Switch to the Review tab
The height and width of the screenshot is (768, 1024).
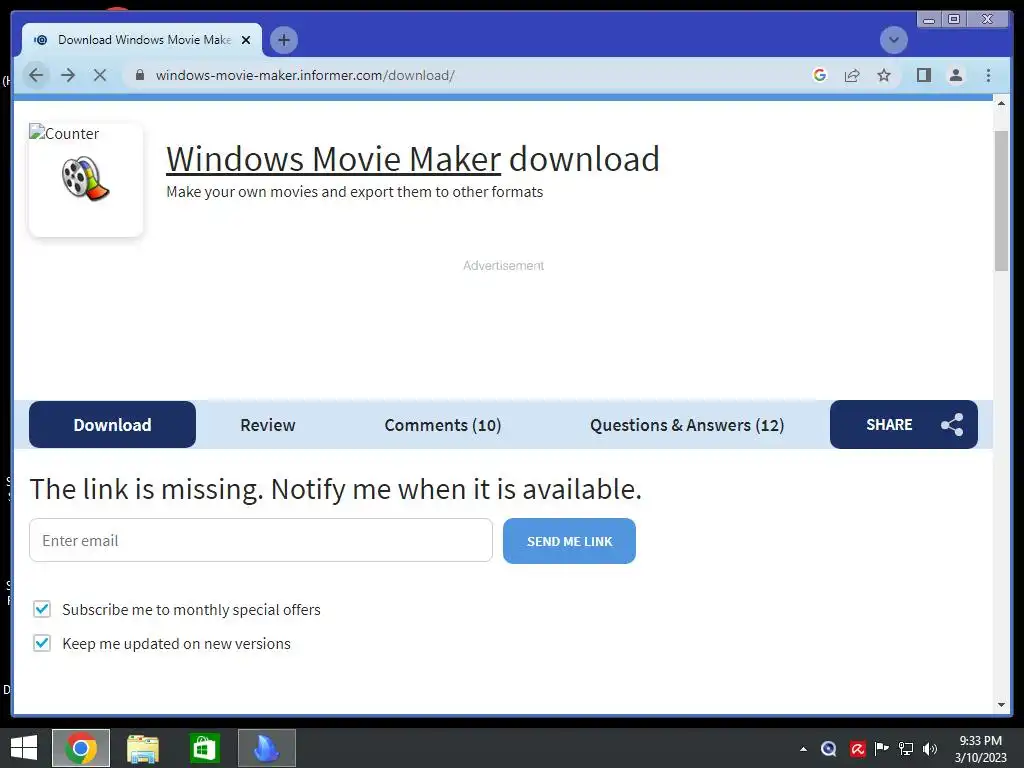coord(268,424)
